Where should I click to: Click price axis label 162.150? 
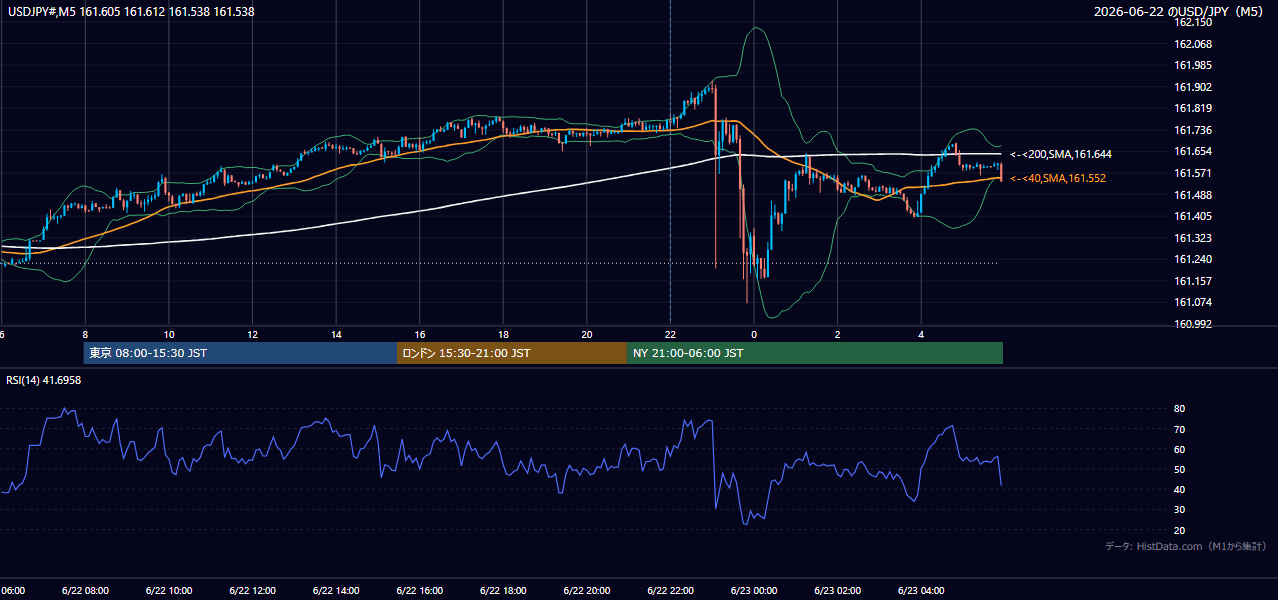click(x=1192, y=22)
